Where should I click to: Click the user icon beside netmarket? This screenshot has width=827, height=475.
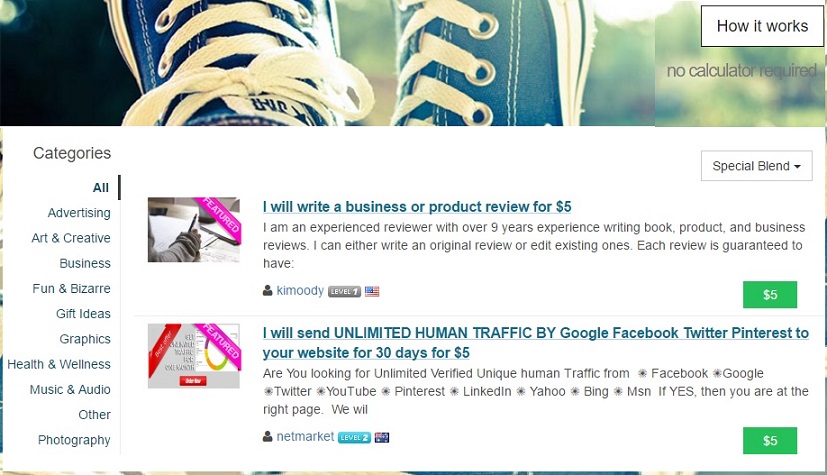[x=267, y=437]
